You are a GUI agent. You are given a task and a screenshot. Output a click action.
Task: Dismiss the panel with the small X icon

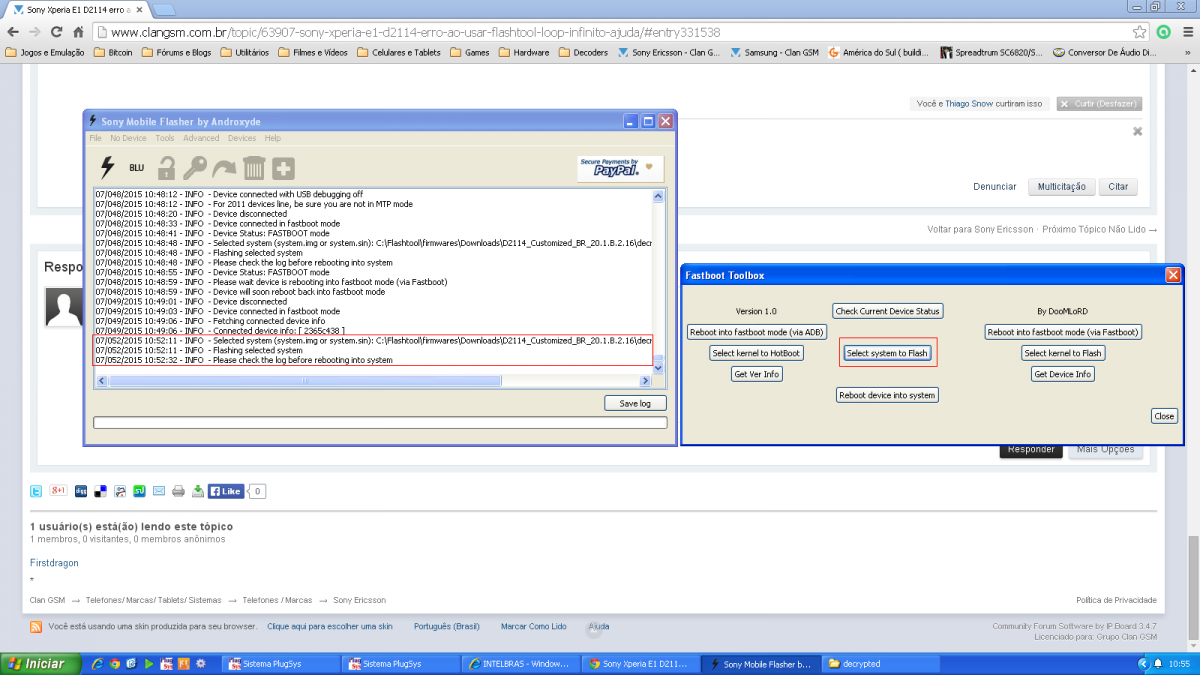(1137, 131)
